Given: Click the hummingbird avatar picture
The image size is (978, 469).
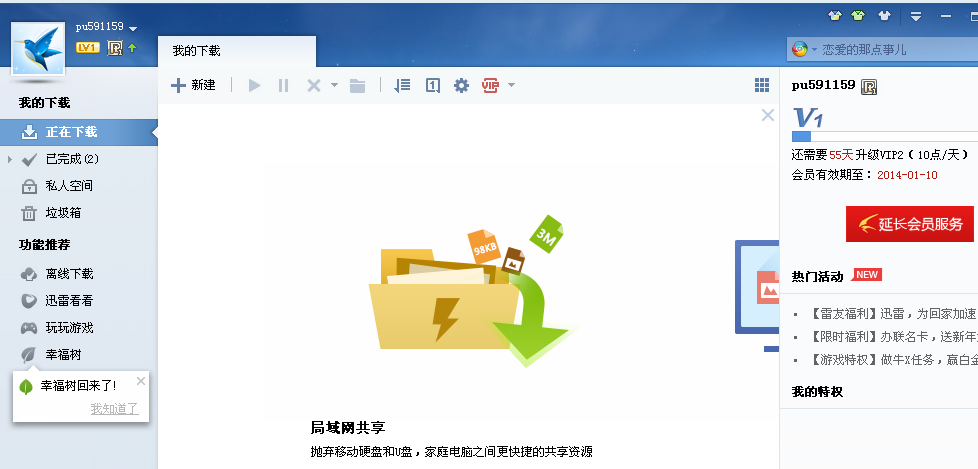Looking at the screenshot, I should click(x=38, y=49).
